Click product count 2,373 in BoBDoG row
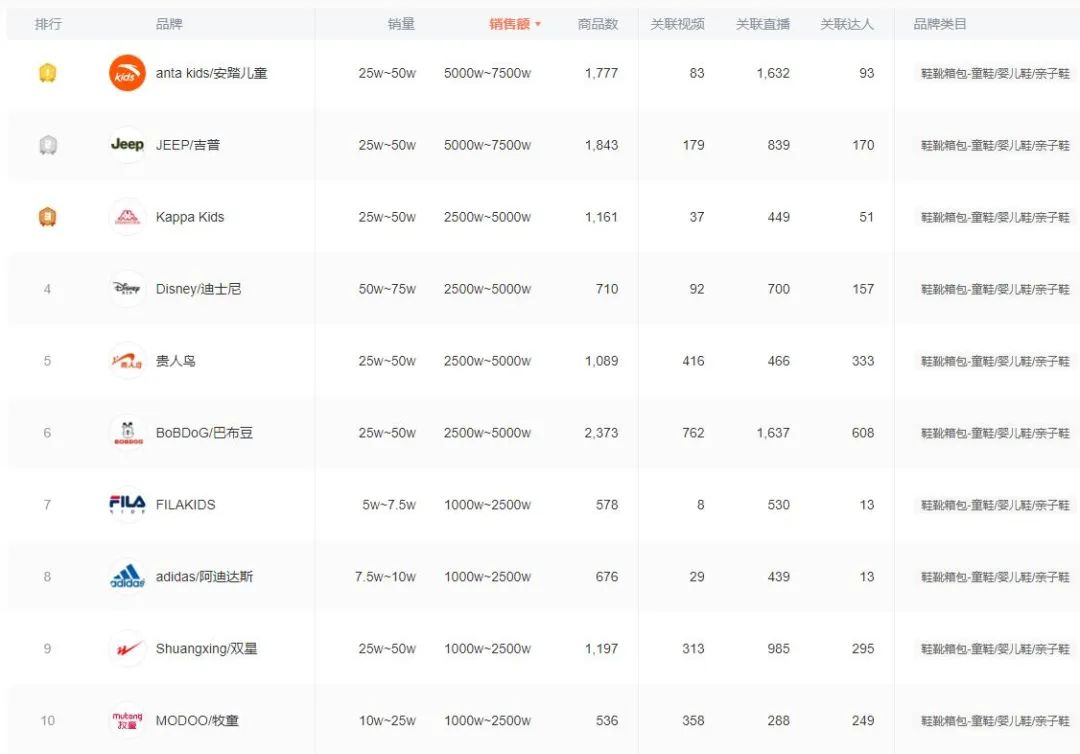The width and height of the screenshot is (1080, 754). coord(601,432)
